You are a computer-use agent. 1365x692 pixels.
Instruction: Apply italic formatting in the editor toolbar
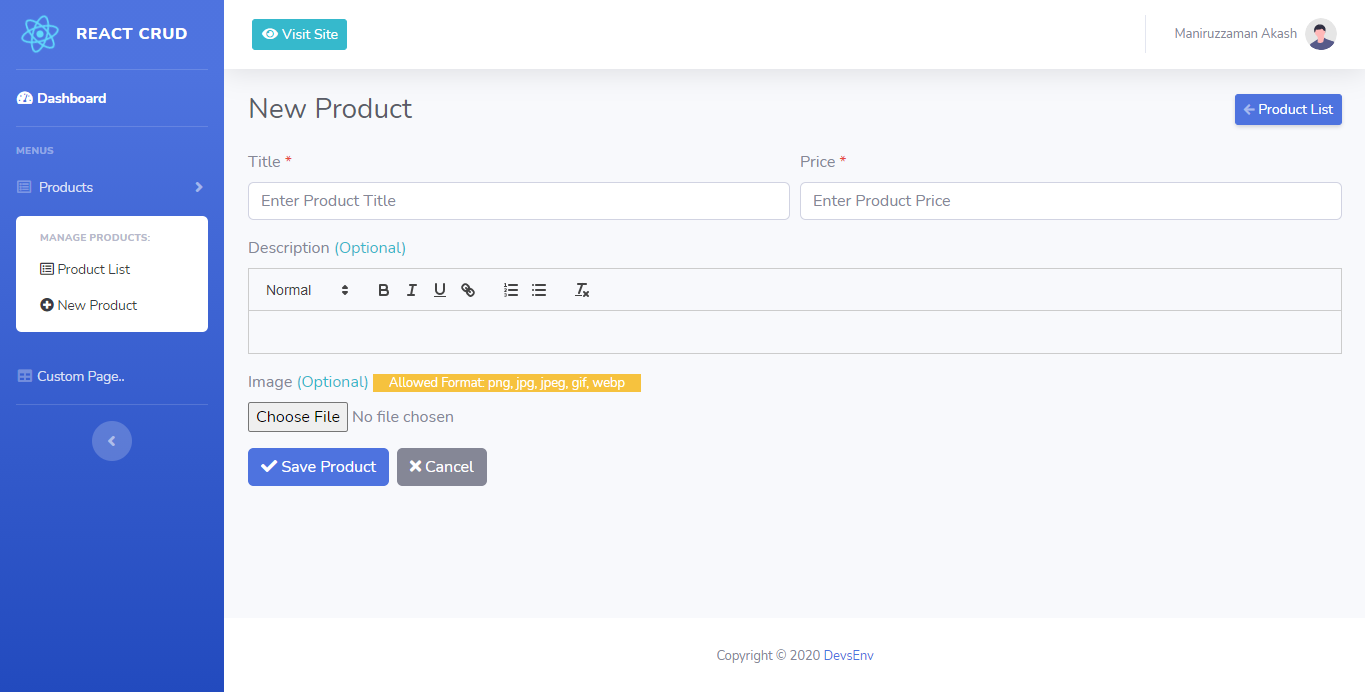(411, 290)
